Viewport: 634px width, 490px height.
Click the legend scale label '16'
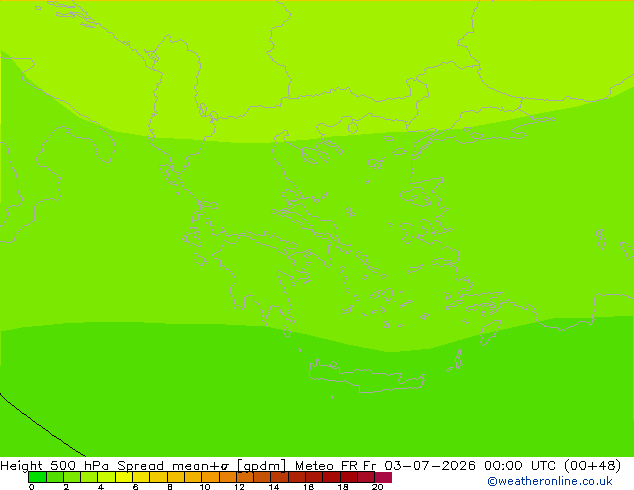click(309, 487)
